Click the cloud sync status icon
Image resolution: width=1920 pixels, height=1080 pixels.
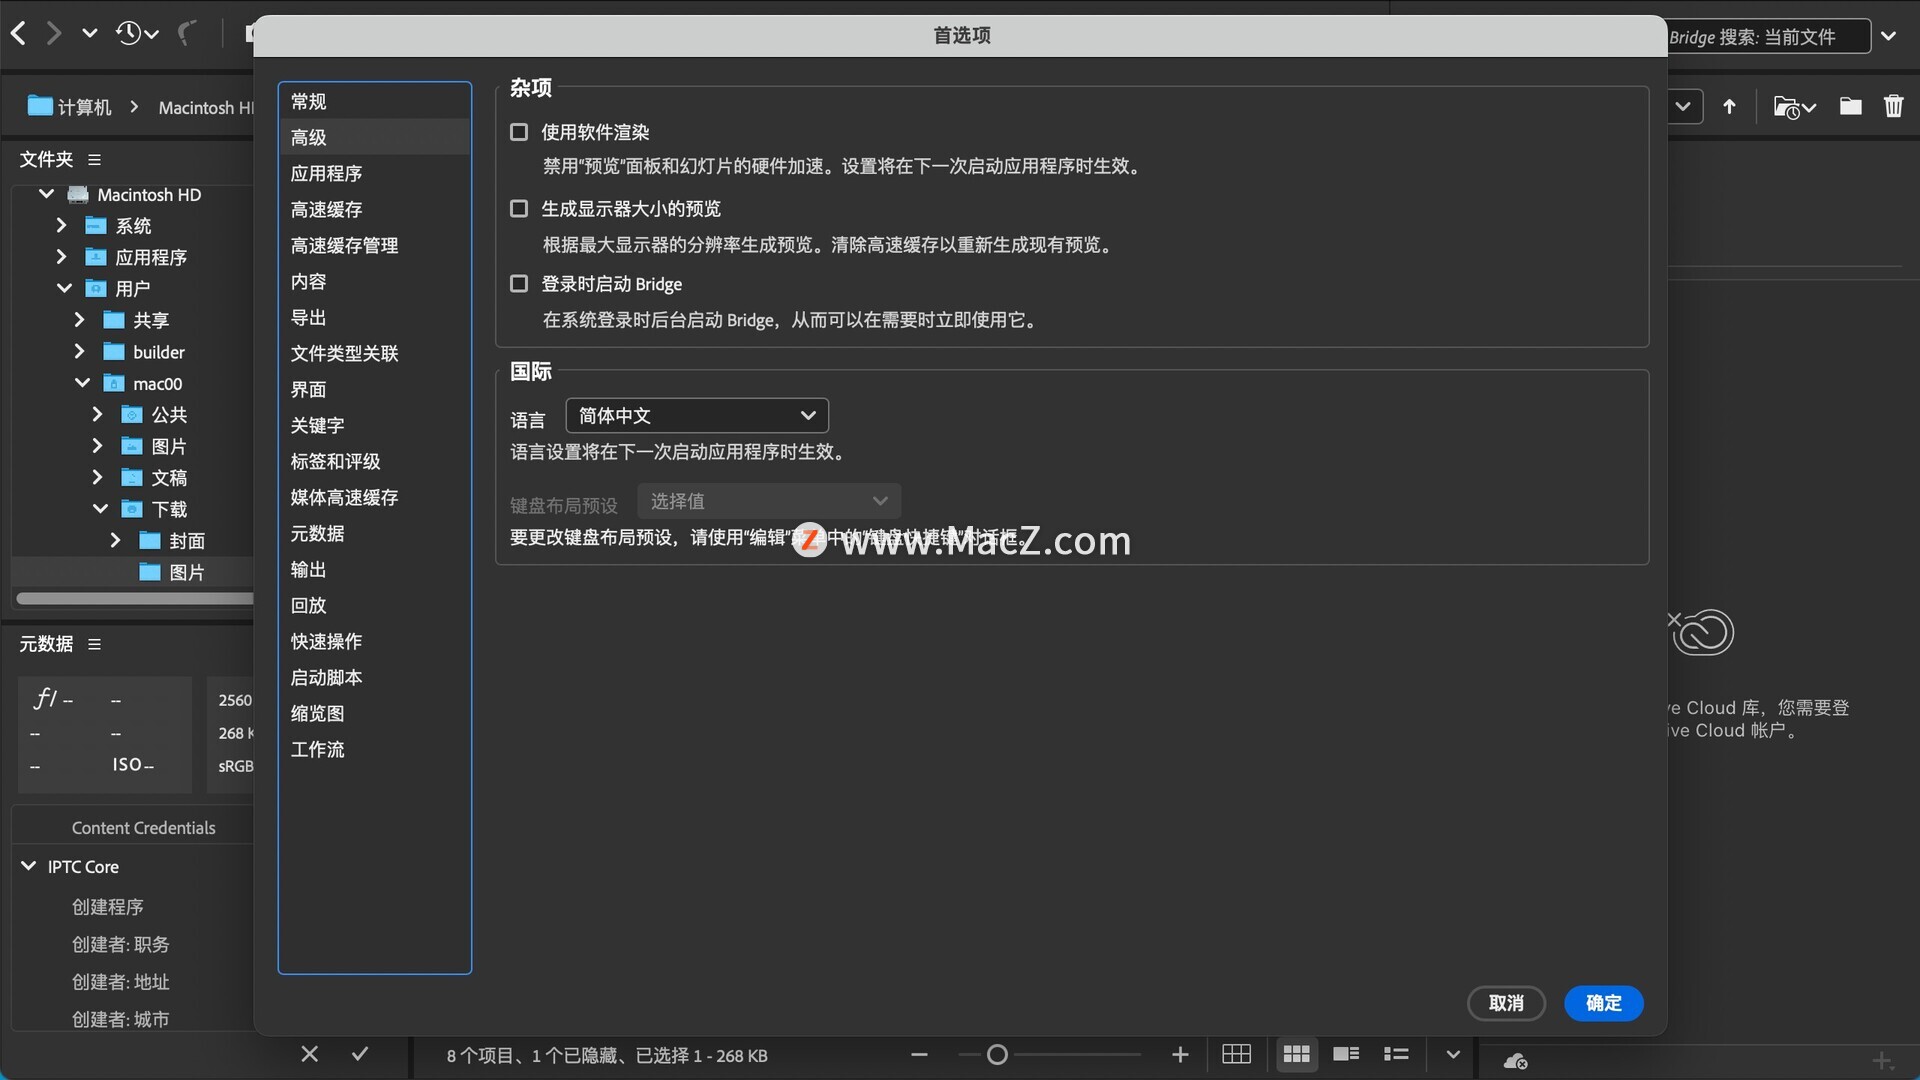(x=1515, y=1061)
